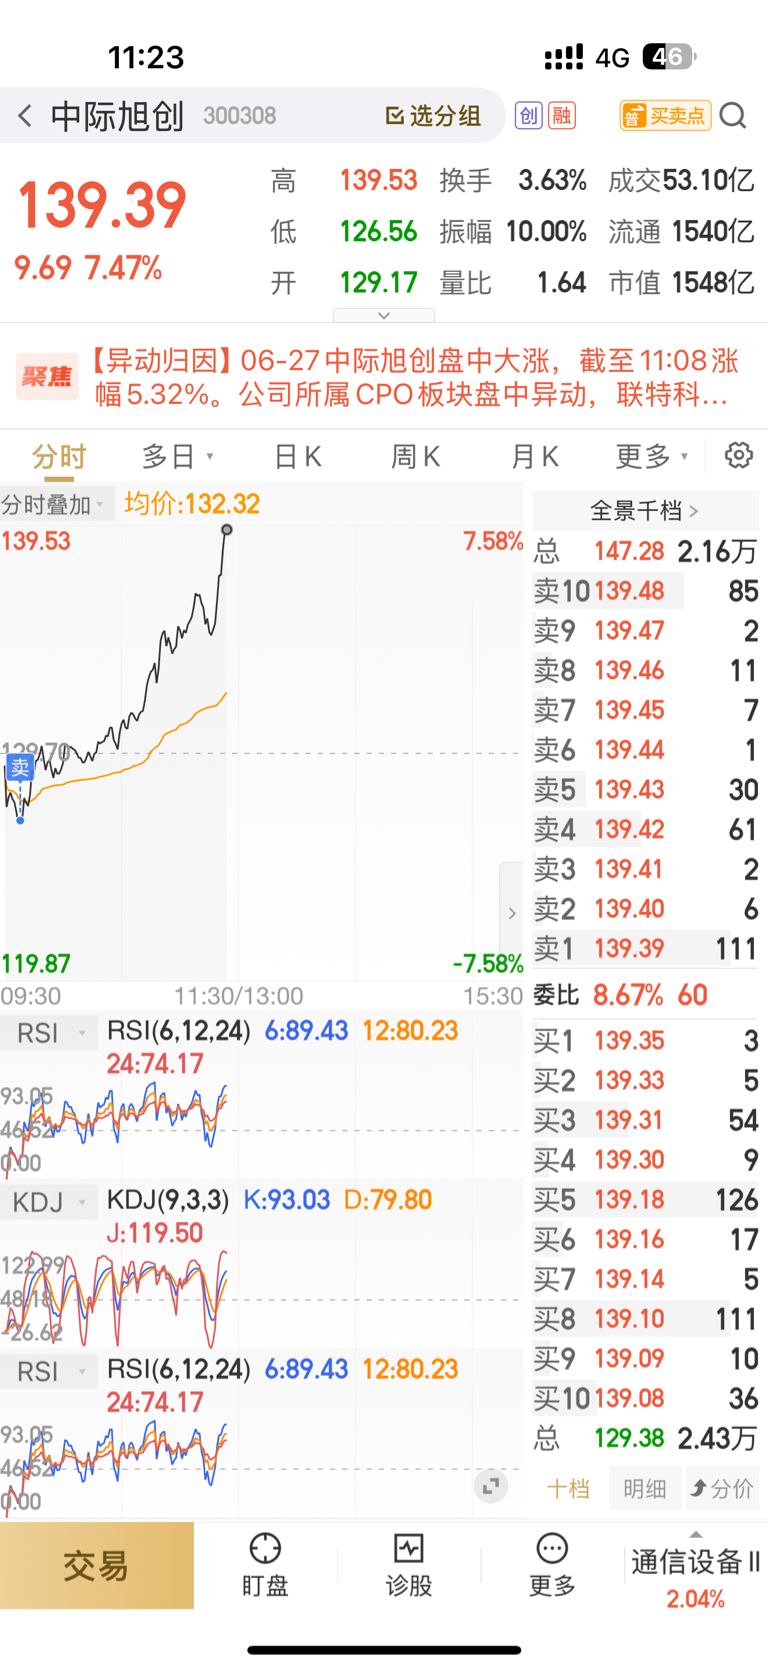
Task: Go back using the left arrow
Action: pos(25,116)
